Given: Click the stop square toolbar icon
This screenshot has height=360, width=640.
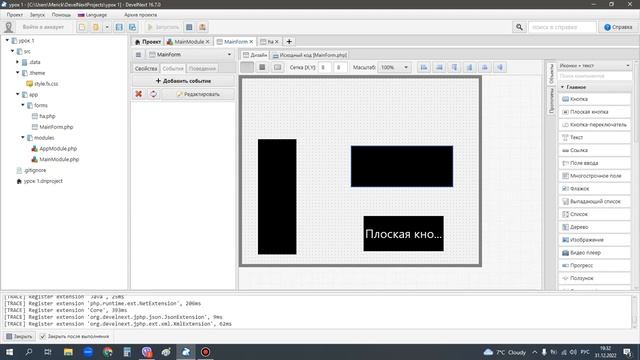Looking at the screenshot, I should (x=189, y=27).
